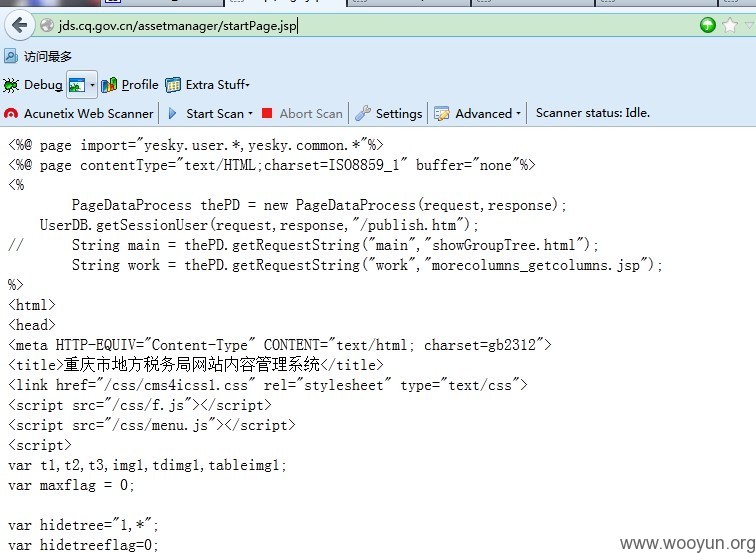Click the 访问最多 magnifier icon
This screenshot has height=553, width=756.
click(x=11, y=56)
